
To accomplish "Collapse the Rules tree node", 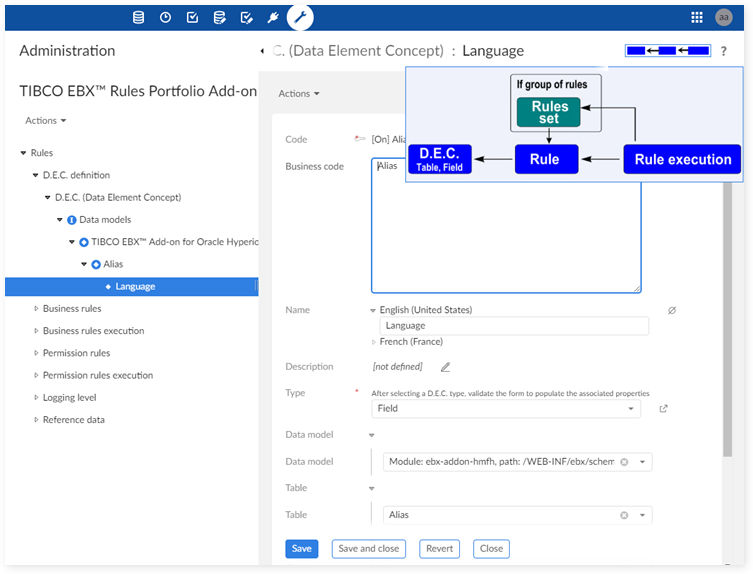I will pos(23,153).
